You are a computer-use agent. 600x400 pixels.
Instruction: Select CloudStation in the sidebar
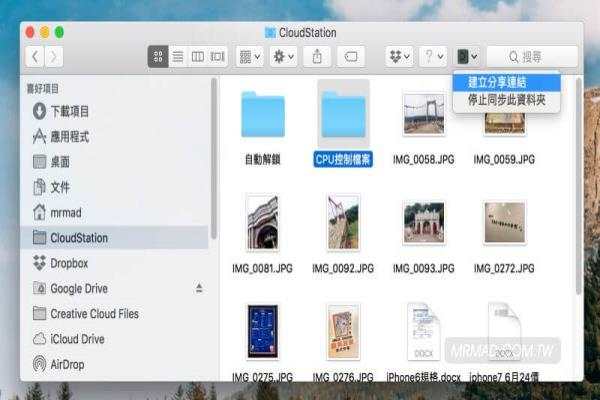point(116,238)
